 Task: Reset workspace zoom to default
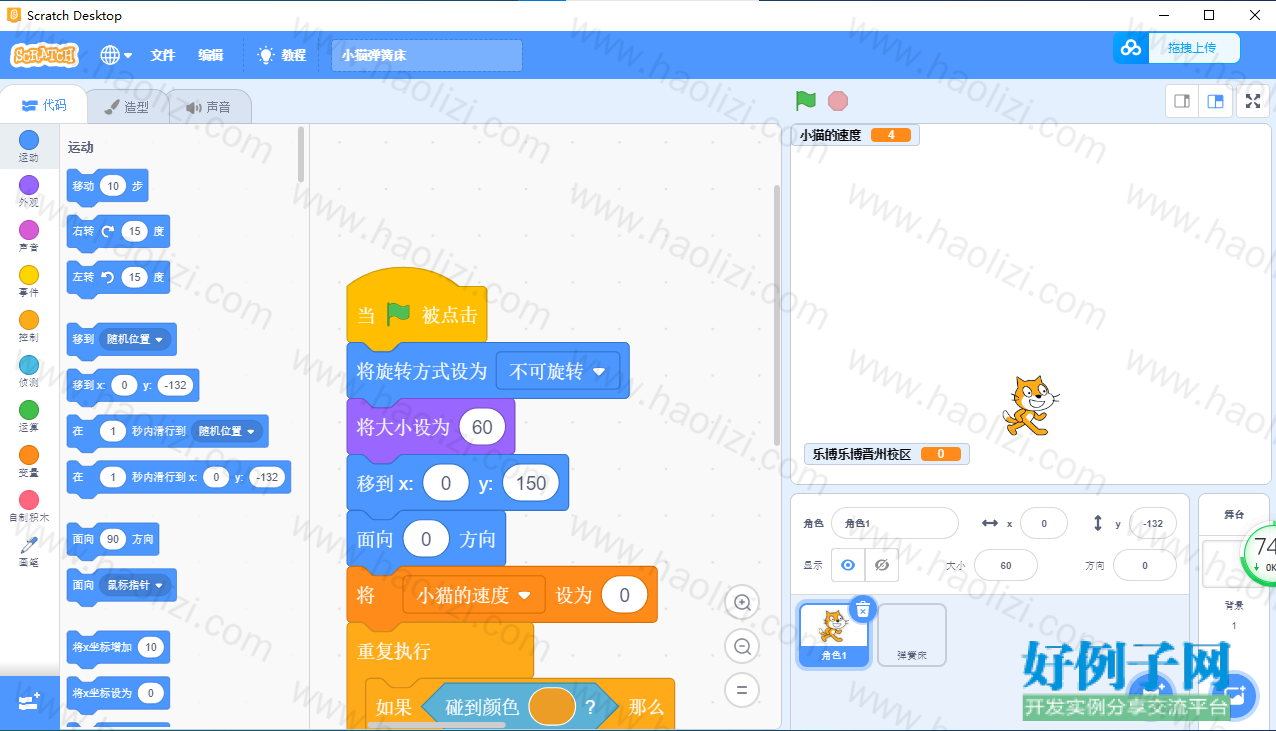click(x=742, y=690)
